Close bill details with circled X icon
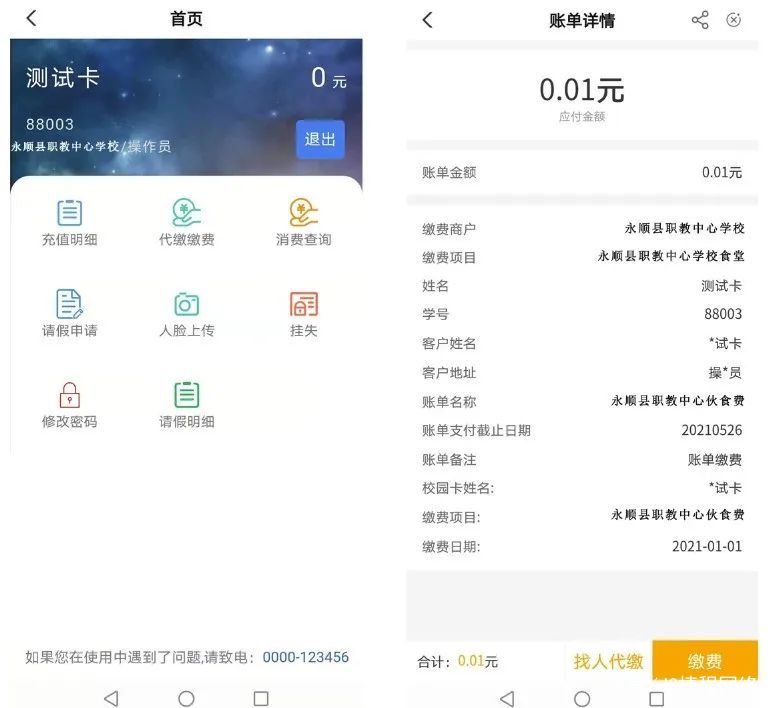The width and height of the screenshot is (771, 708). pyautogui.click(x=733, y=20)
